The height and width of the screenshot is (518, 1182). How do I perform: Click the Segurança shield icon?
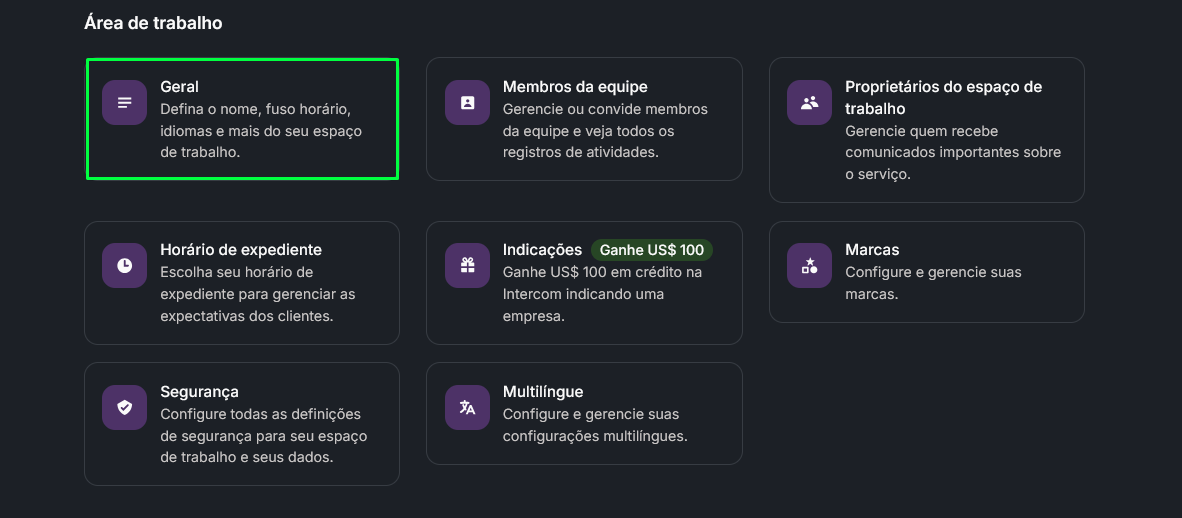(x=124, y=408)
